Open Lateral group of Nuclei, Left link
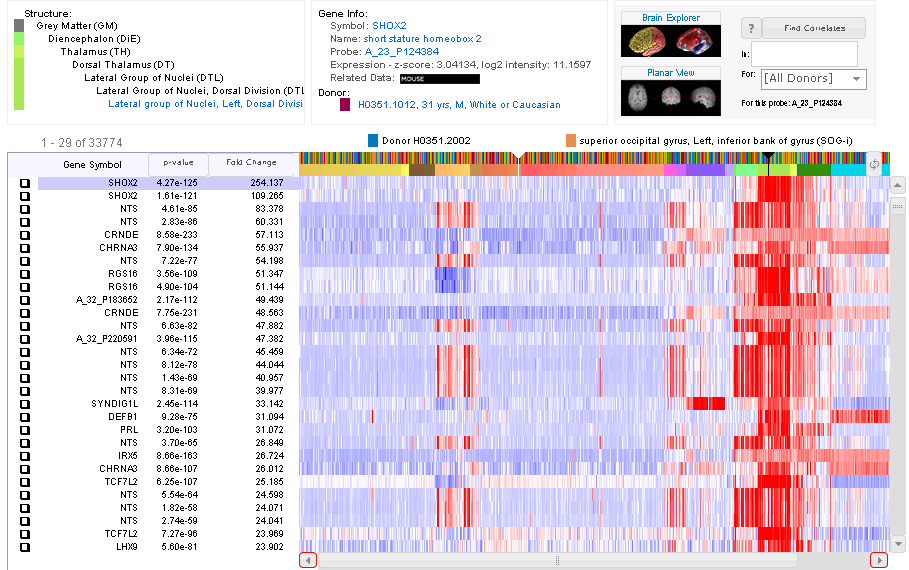This screenshot has height=570, width=909. [205, 104]
